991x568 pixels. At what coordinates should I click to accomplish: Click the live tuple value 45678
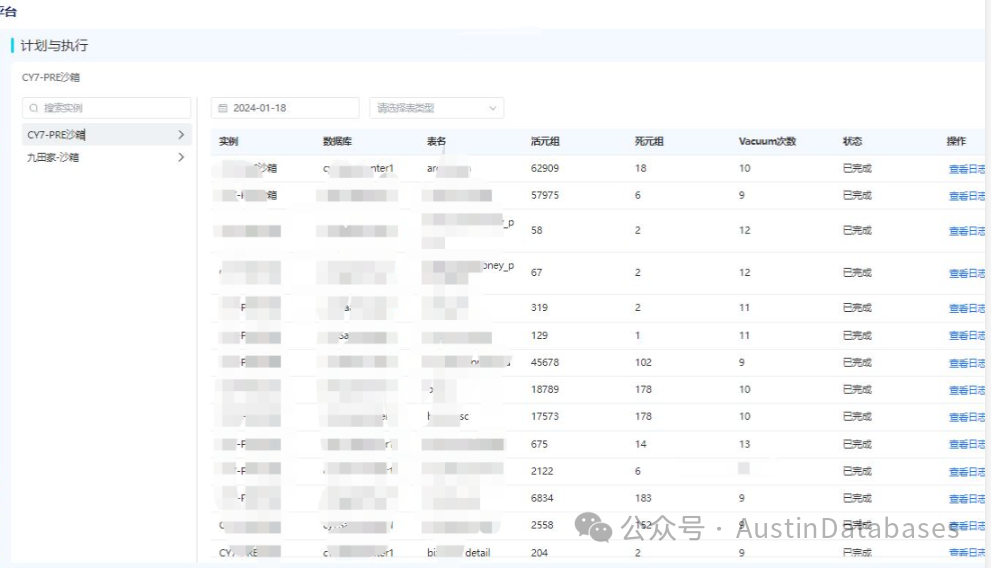[x=545, y=362]
